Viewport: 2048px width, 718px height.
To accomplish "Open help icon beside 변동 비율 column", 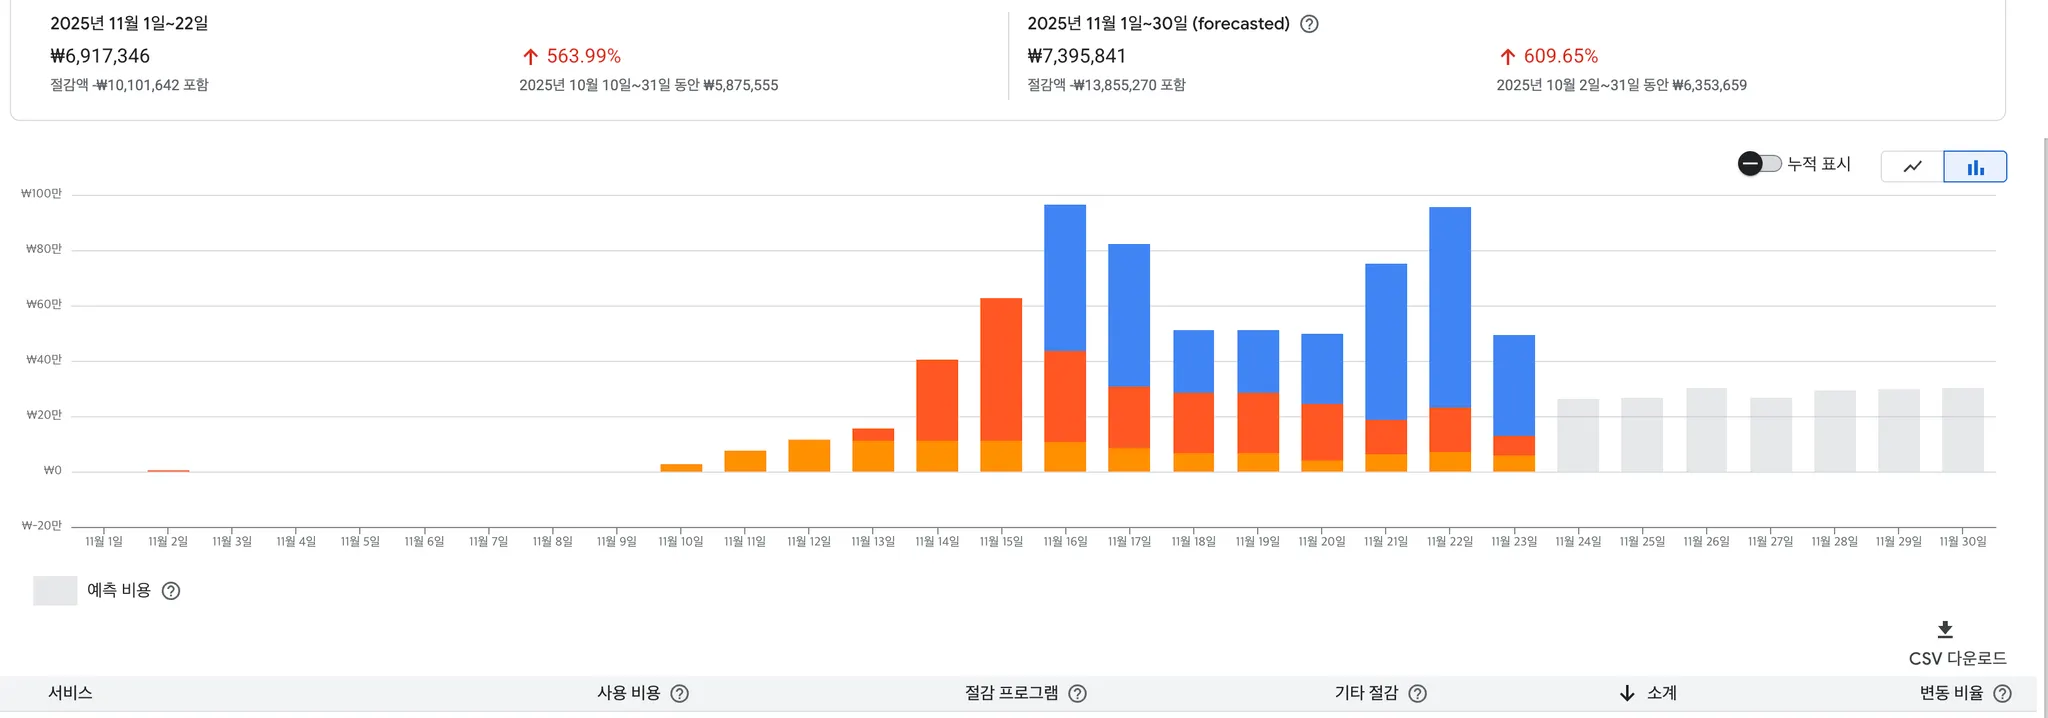I will pyautogui.click(x=2002, y=693).
